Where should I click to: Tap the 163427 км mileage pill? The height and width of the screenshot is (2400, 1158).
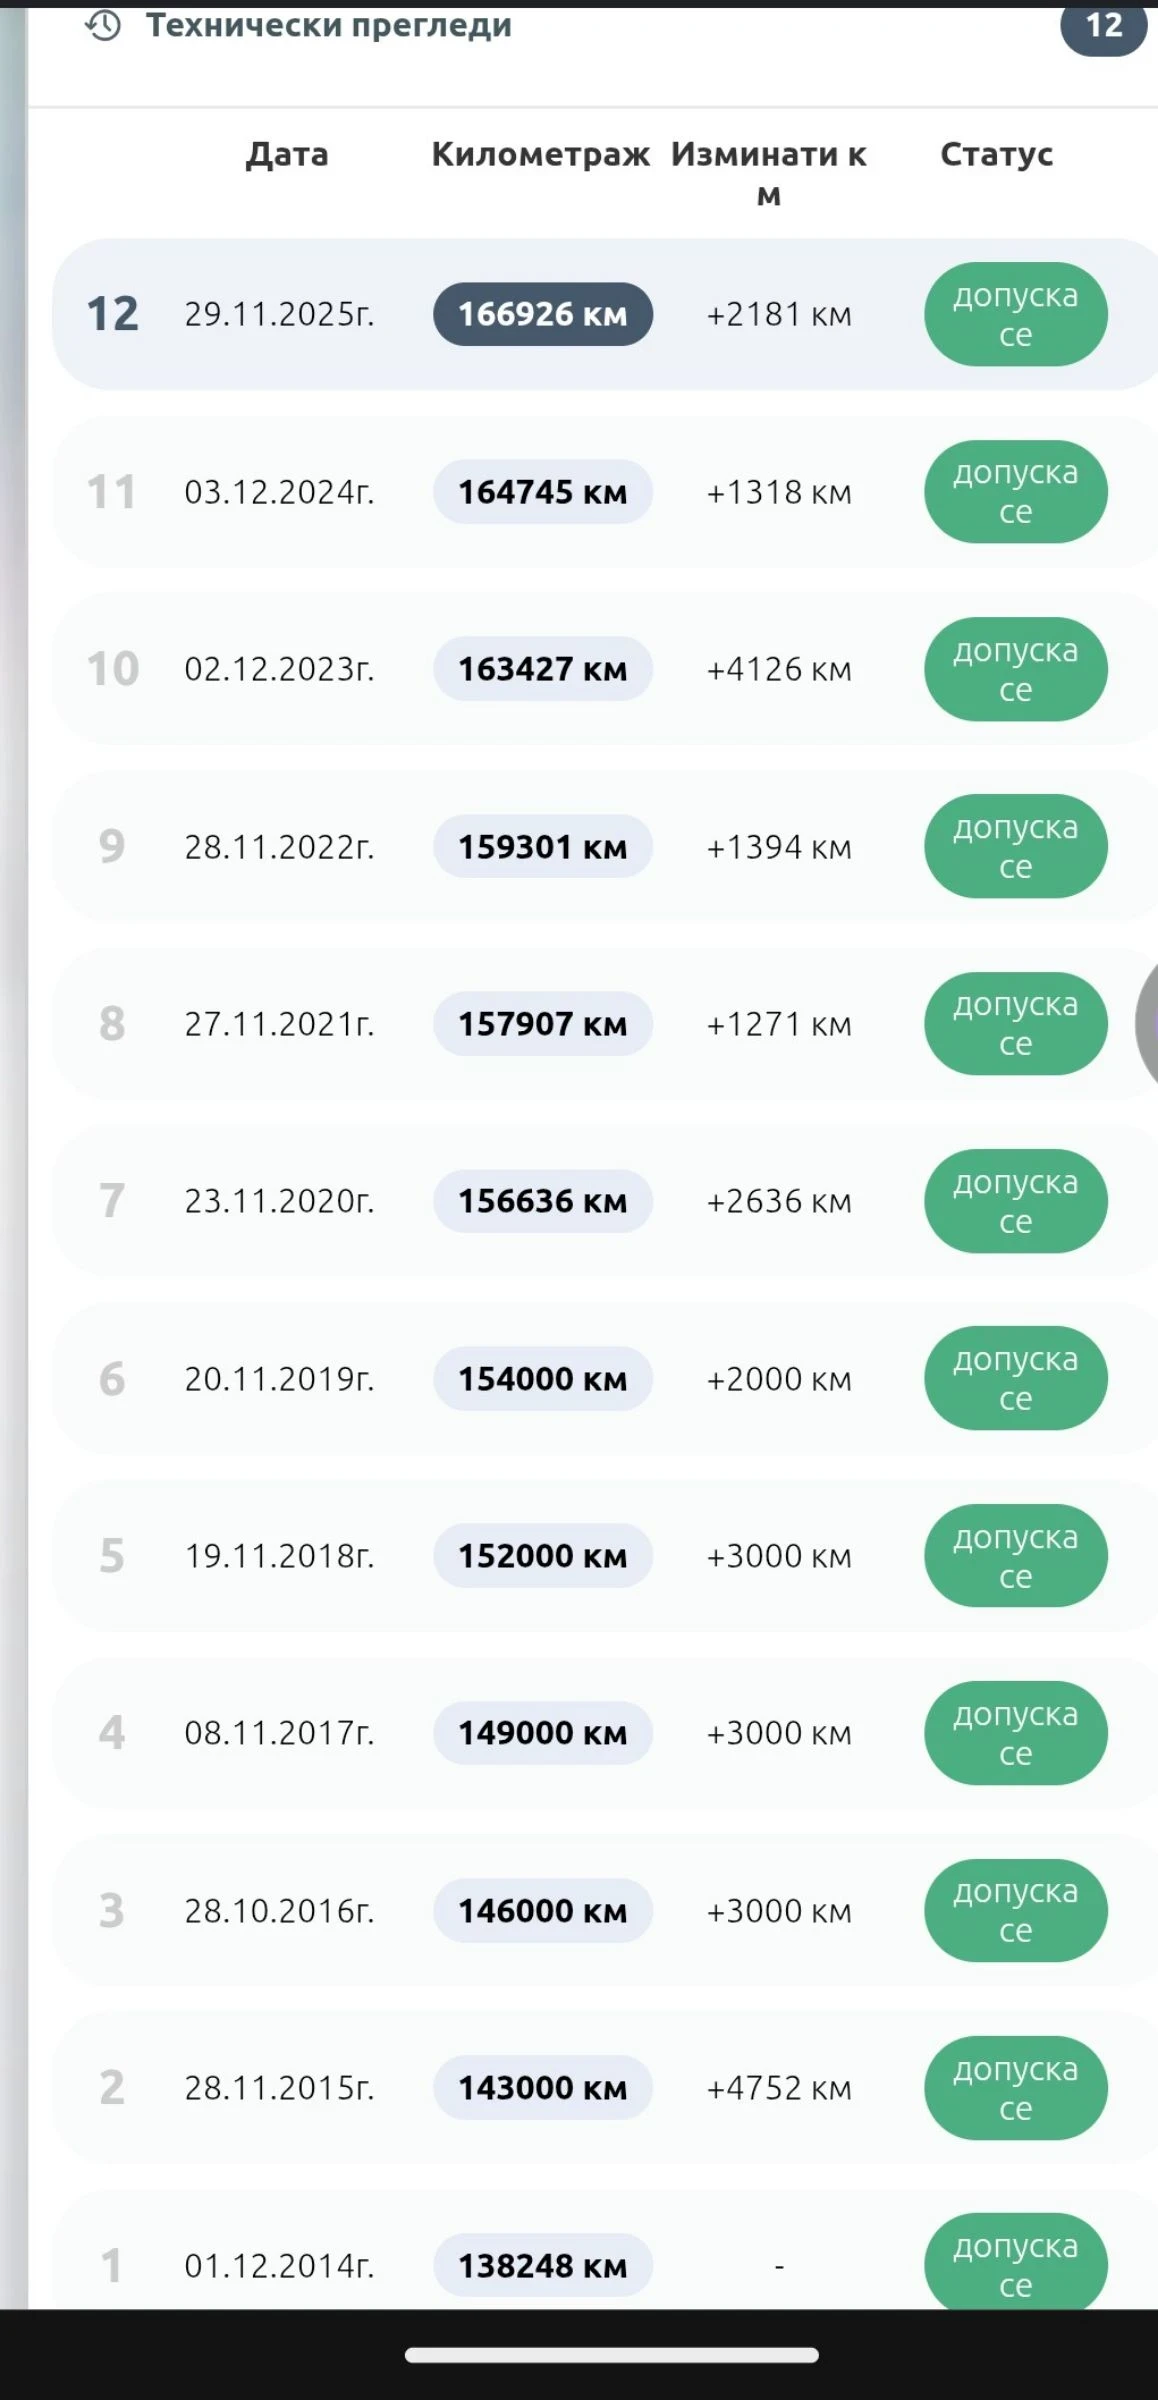tap(542, 669)
